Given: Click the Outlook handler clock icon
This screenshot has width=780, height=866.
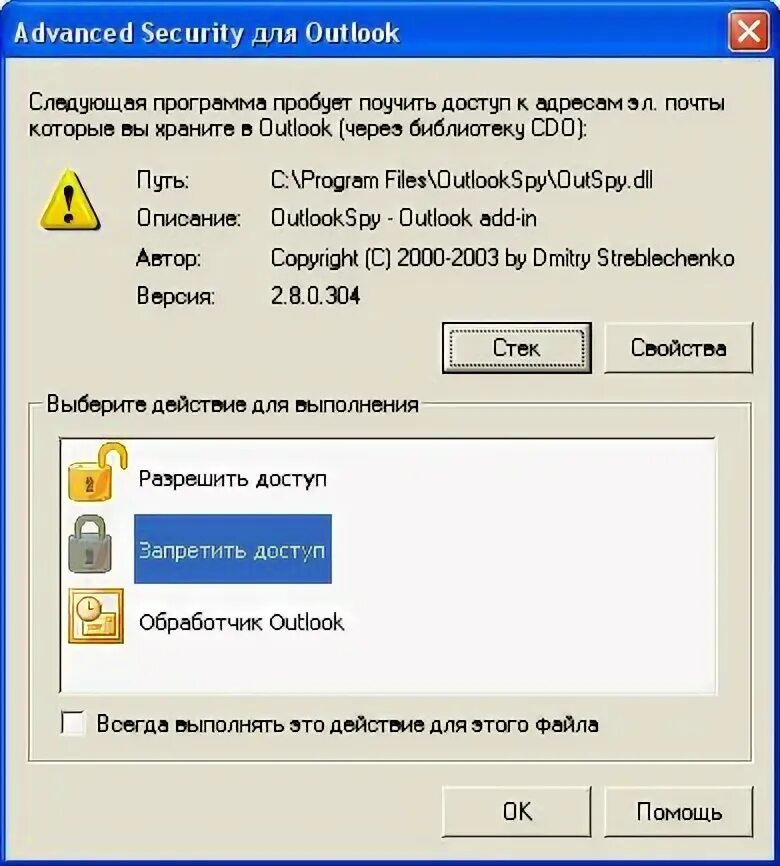Looking at the screenshot, I should coord(96,616).
